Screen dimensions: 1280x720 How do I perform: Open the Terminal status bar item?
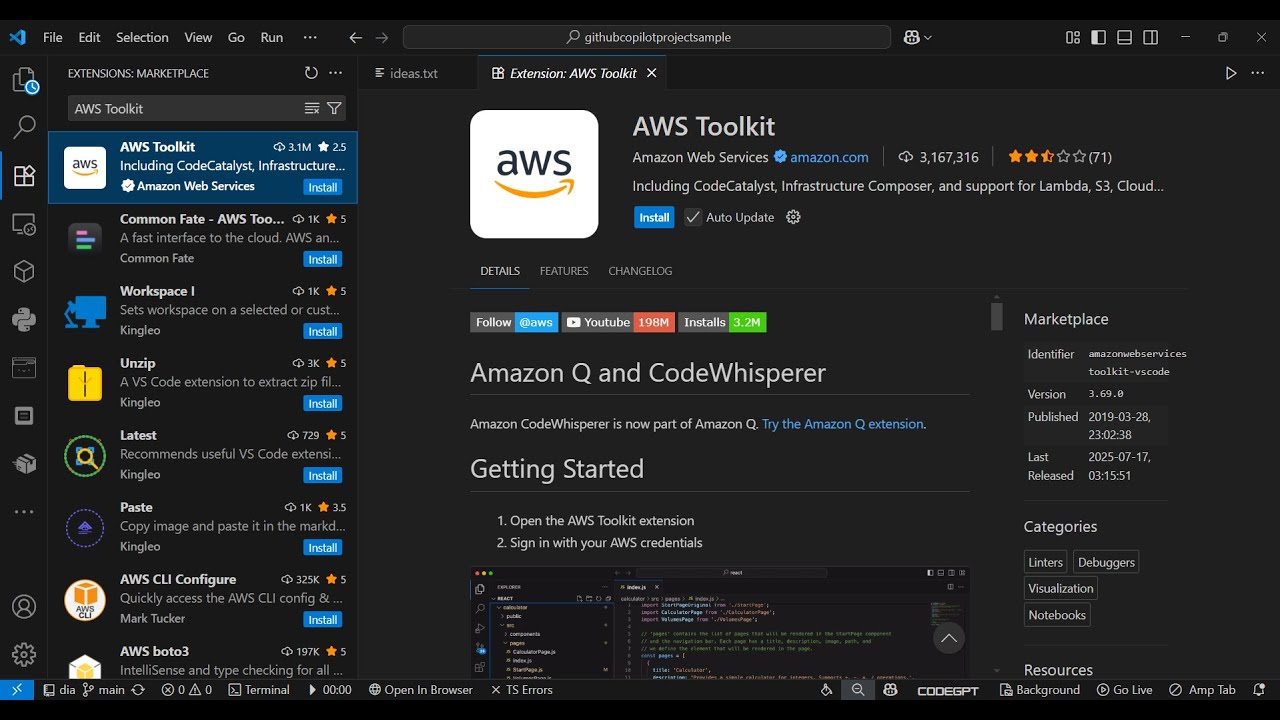[259, 690]
